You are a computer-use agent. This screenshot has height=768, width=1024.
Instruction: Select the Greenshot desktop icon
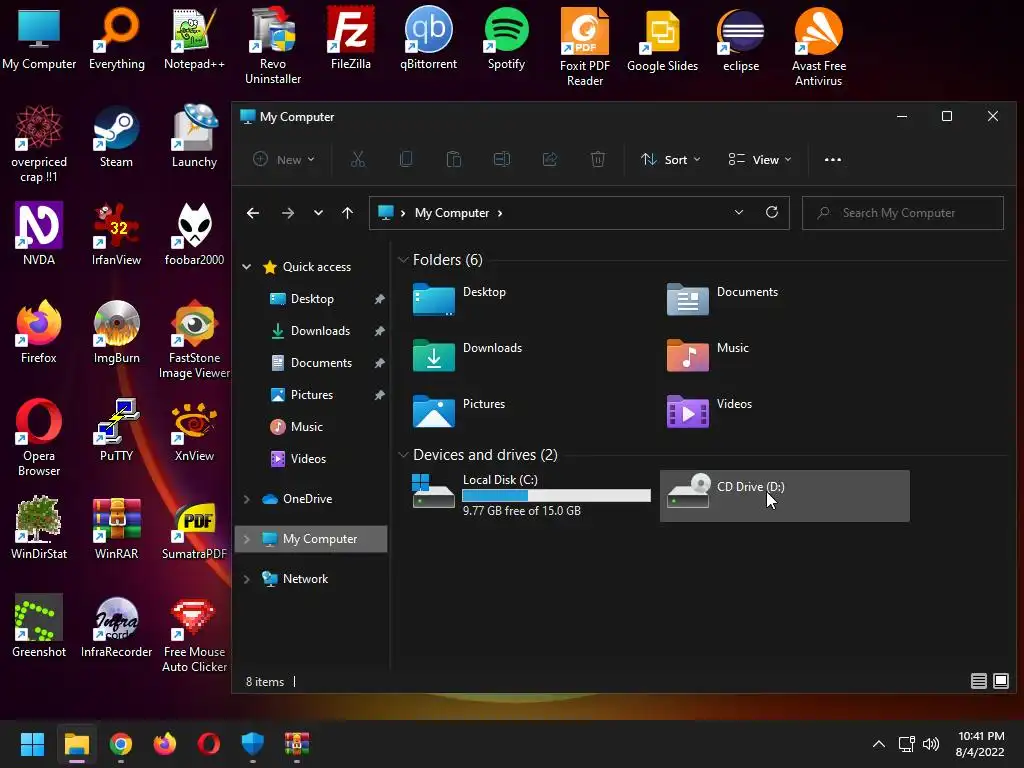pyautogui.click(x=39, y=626)
